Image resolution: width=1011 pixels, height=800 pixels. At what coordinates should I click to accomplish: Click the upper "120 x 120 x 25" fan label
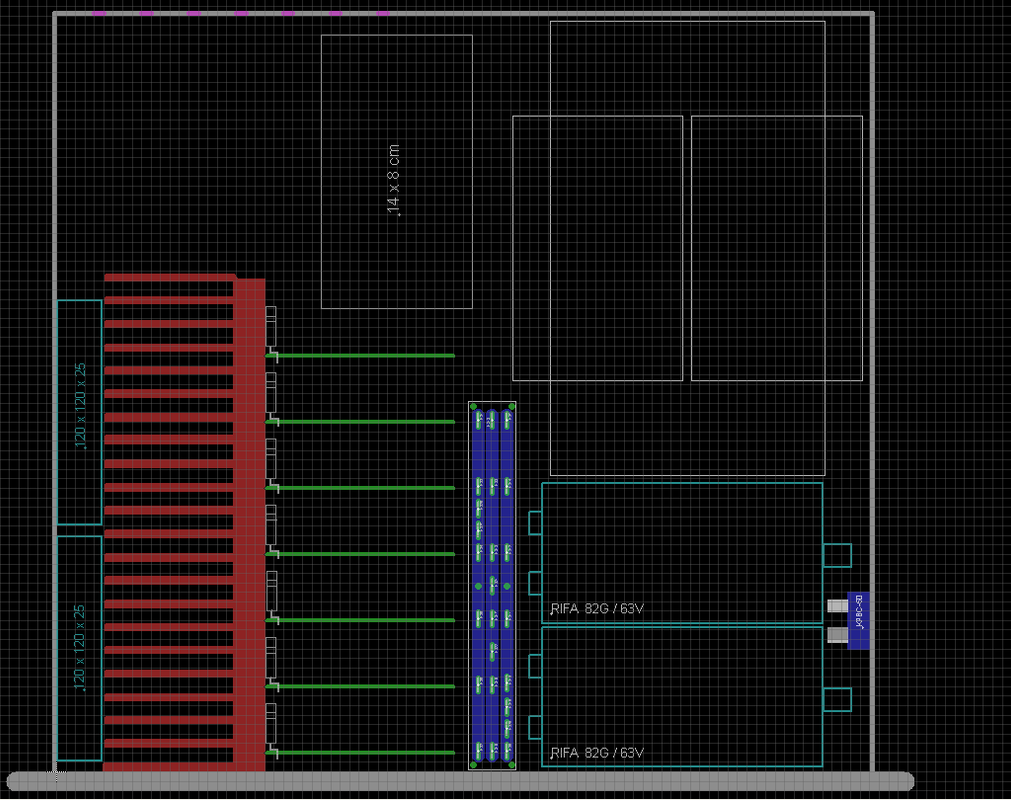tap(80, 406)
